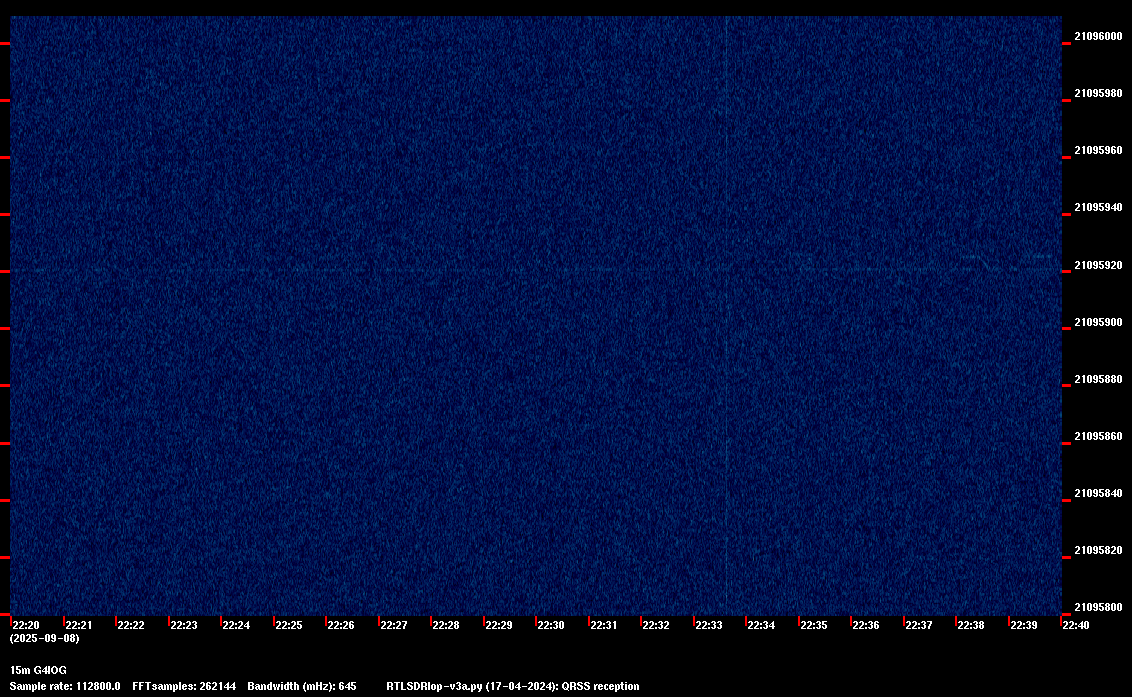
Task: Click the (2025-09-08) date label
Action: tap(44, 638)
